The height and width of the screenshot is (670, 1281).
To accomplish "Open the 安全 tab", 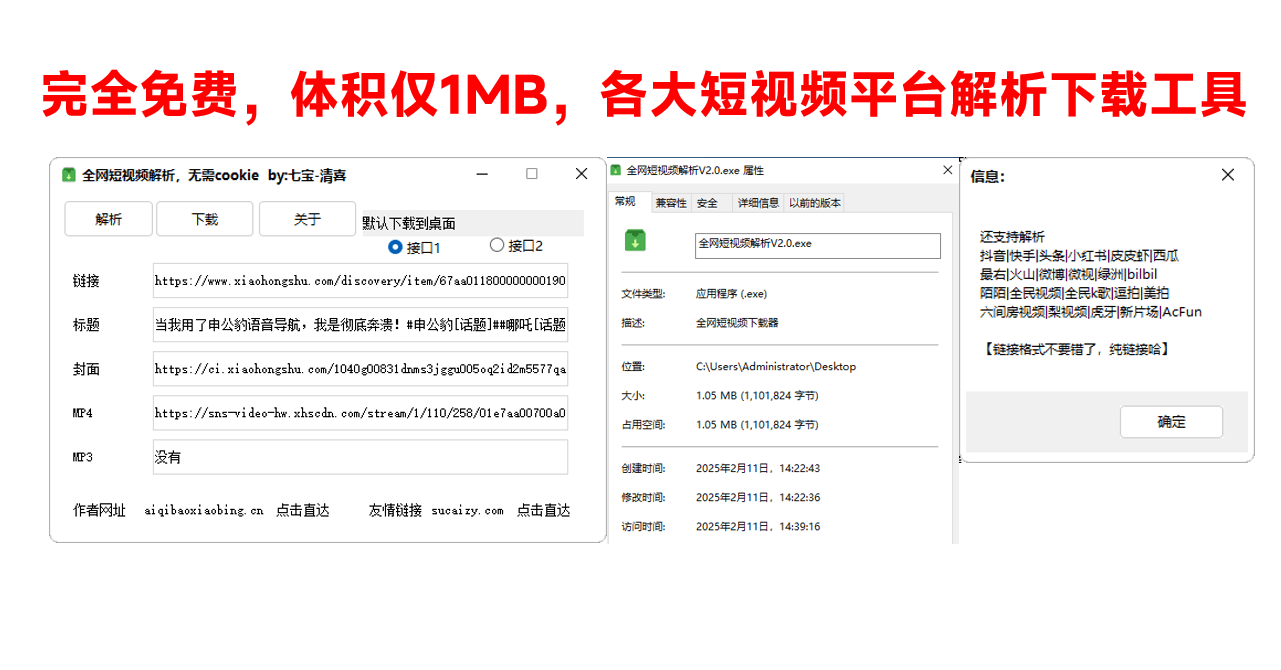I will (x=709, y=202).
